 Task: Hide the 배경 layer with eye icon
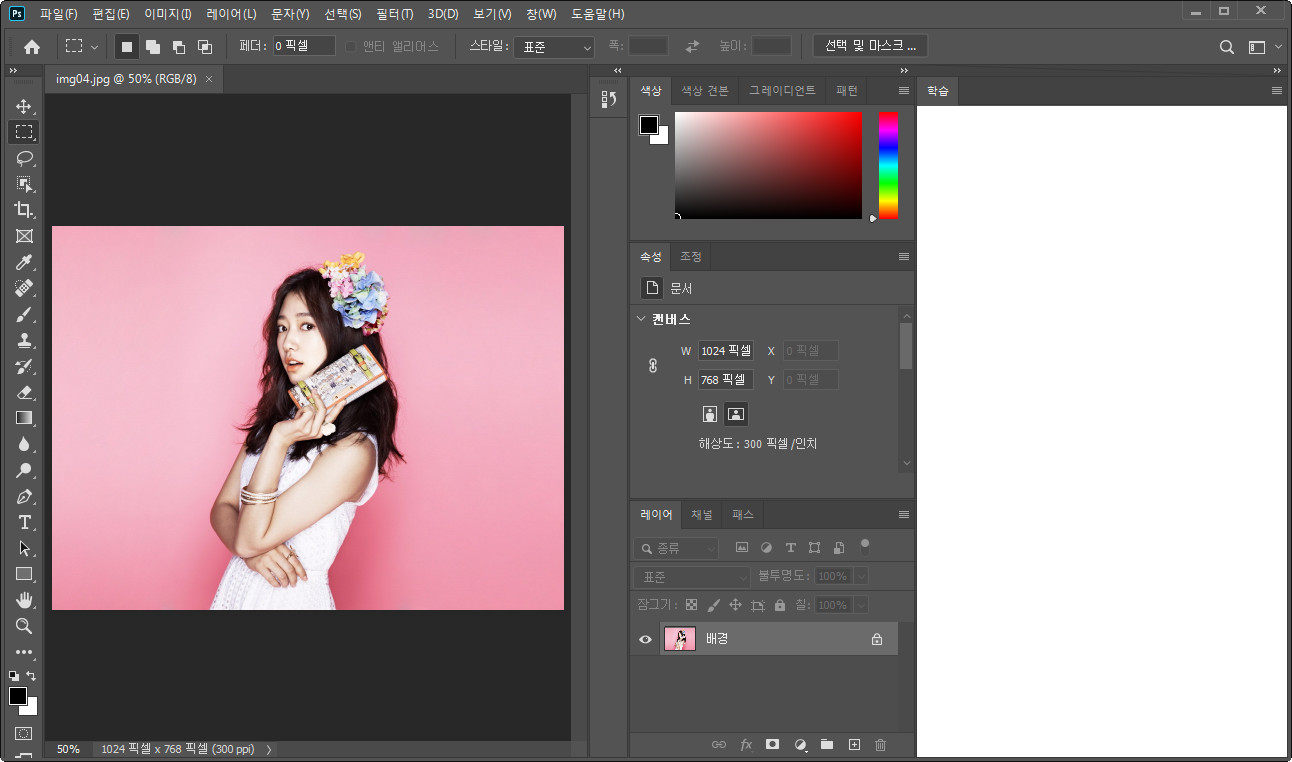645,639
